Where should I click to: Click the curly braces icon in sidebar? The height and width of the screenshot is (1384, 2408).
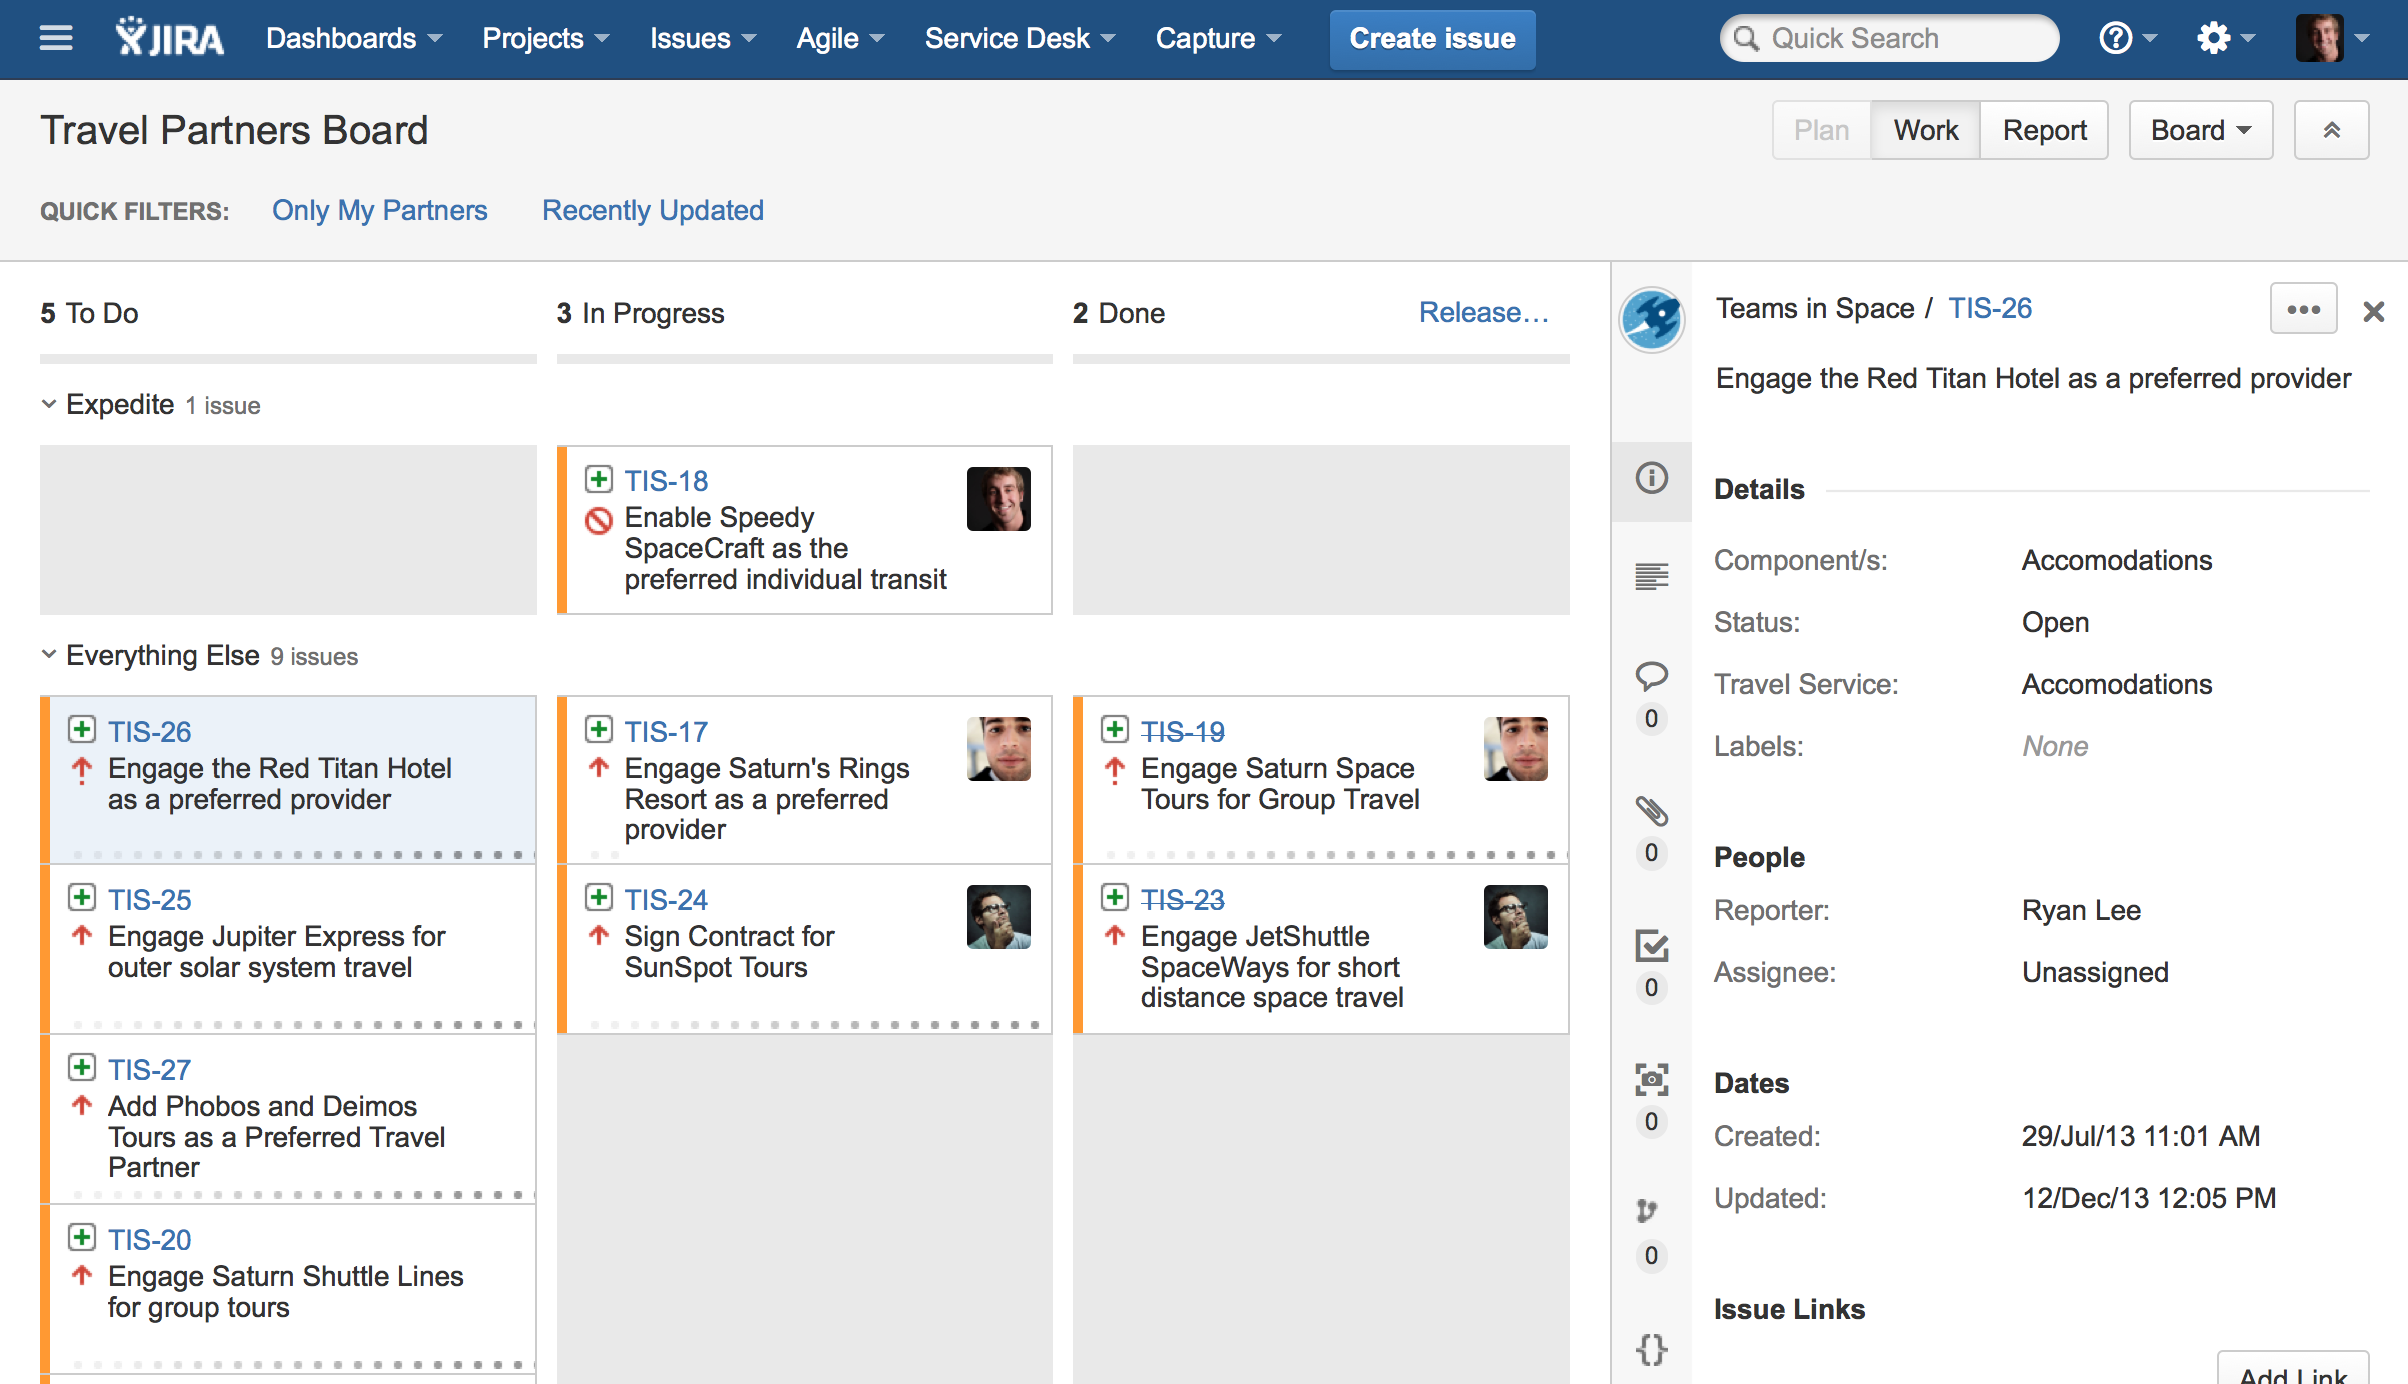point(1651,1349)
